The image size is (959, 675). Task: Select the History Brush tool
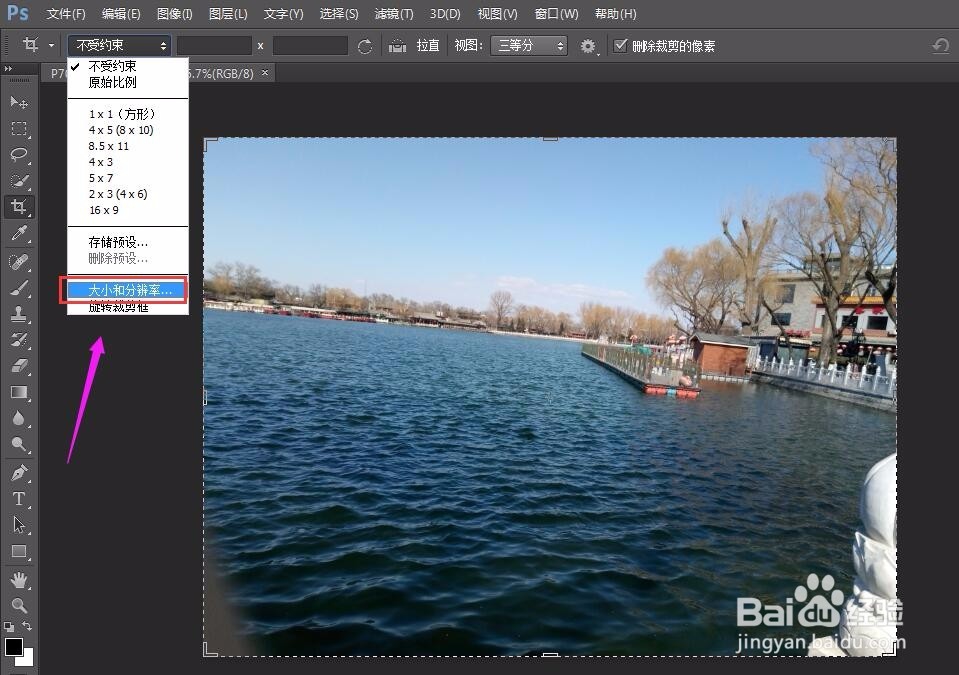[19, 340]
